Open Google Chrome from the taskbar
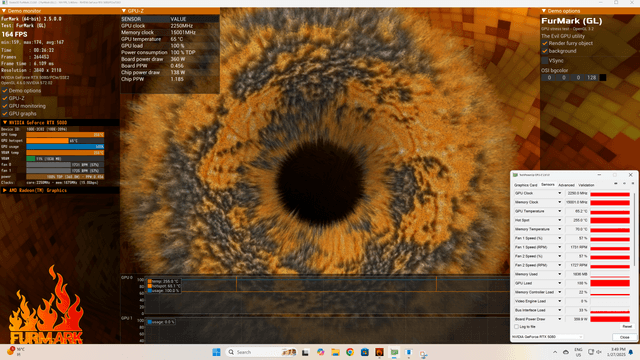640x360 pixels. pyautogui.click(x=350, y=352)
